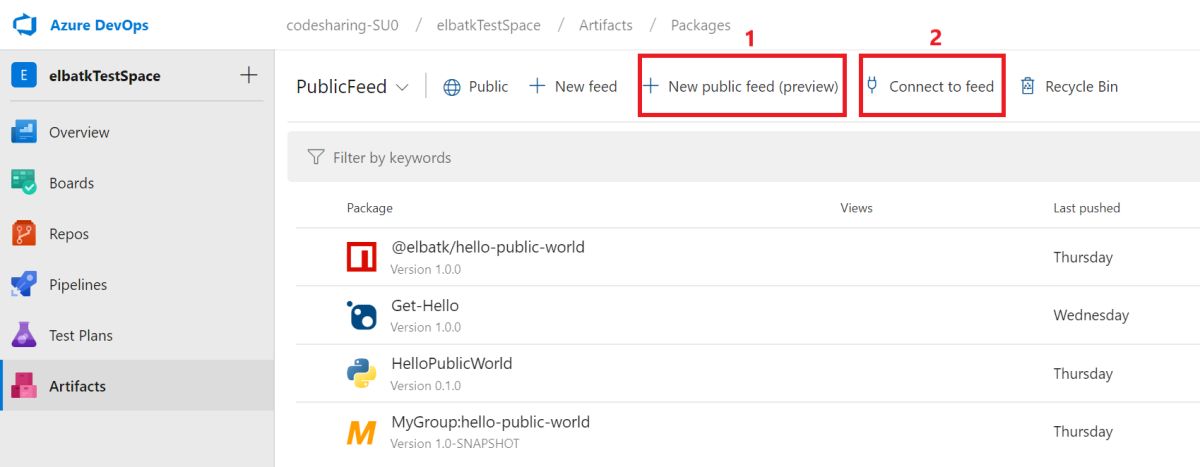Click Version 1.0.0 under @elbatk/hello-public-world
Image resolution: width=1200 pixels, height=467 pixels.
point(426,269)
